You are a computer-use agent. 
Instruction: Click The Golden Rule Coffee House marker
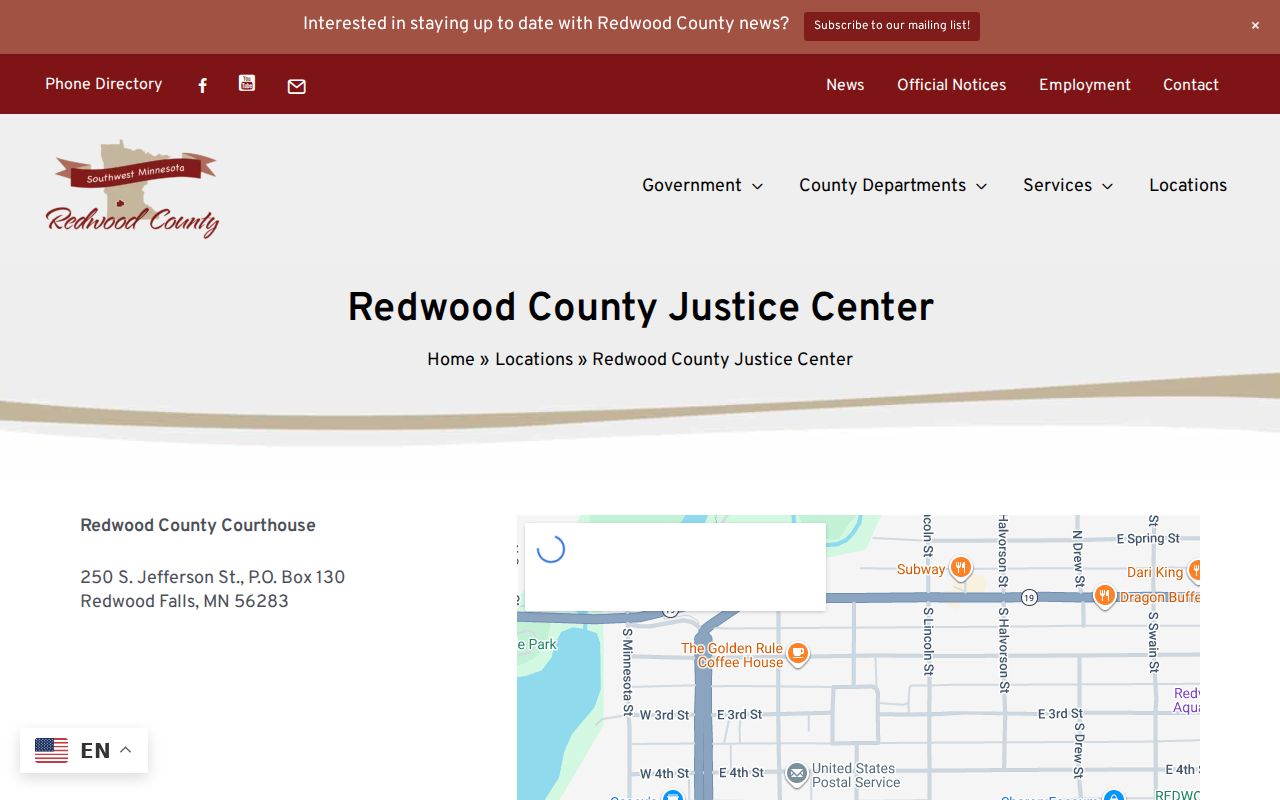point(798,654)
